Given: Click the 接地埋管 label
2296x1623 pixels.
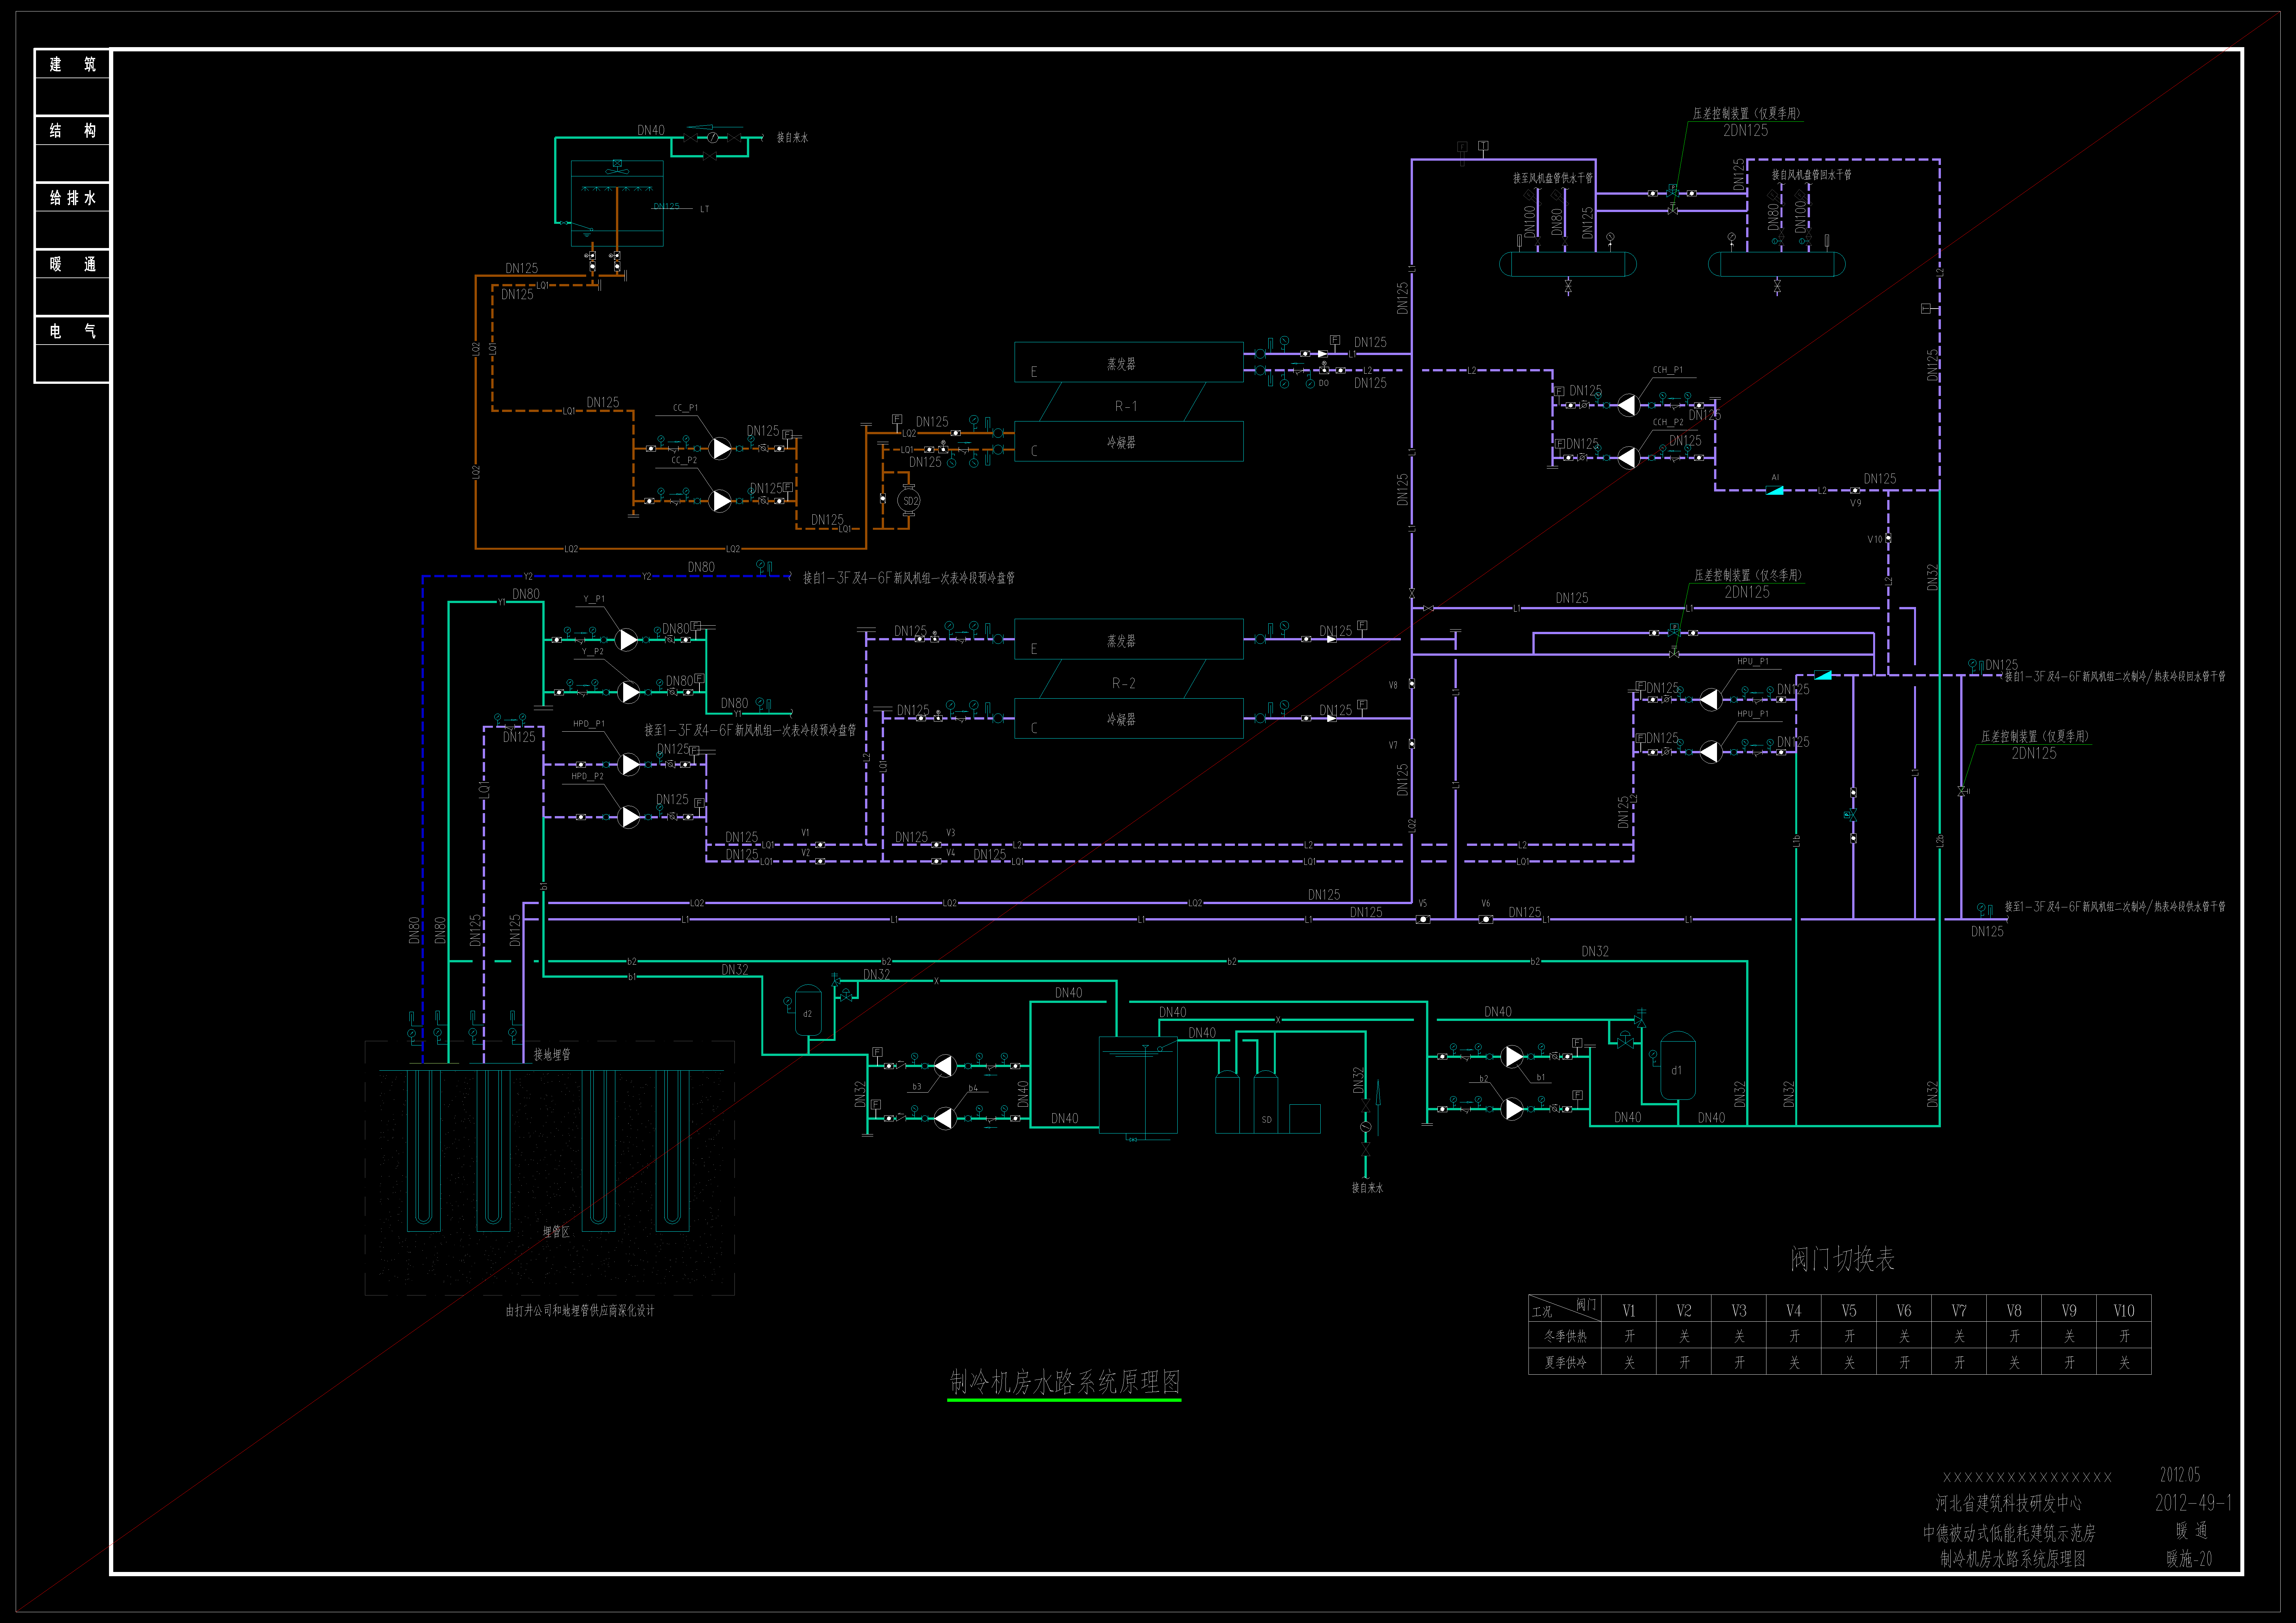Looking at the screenshot, I should tap(552, 1054).
